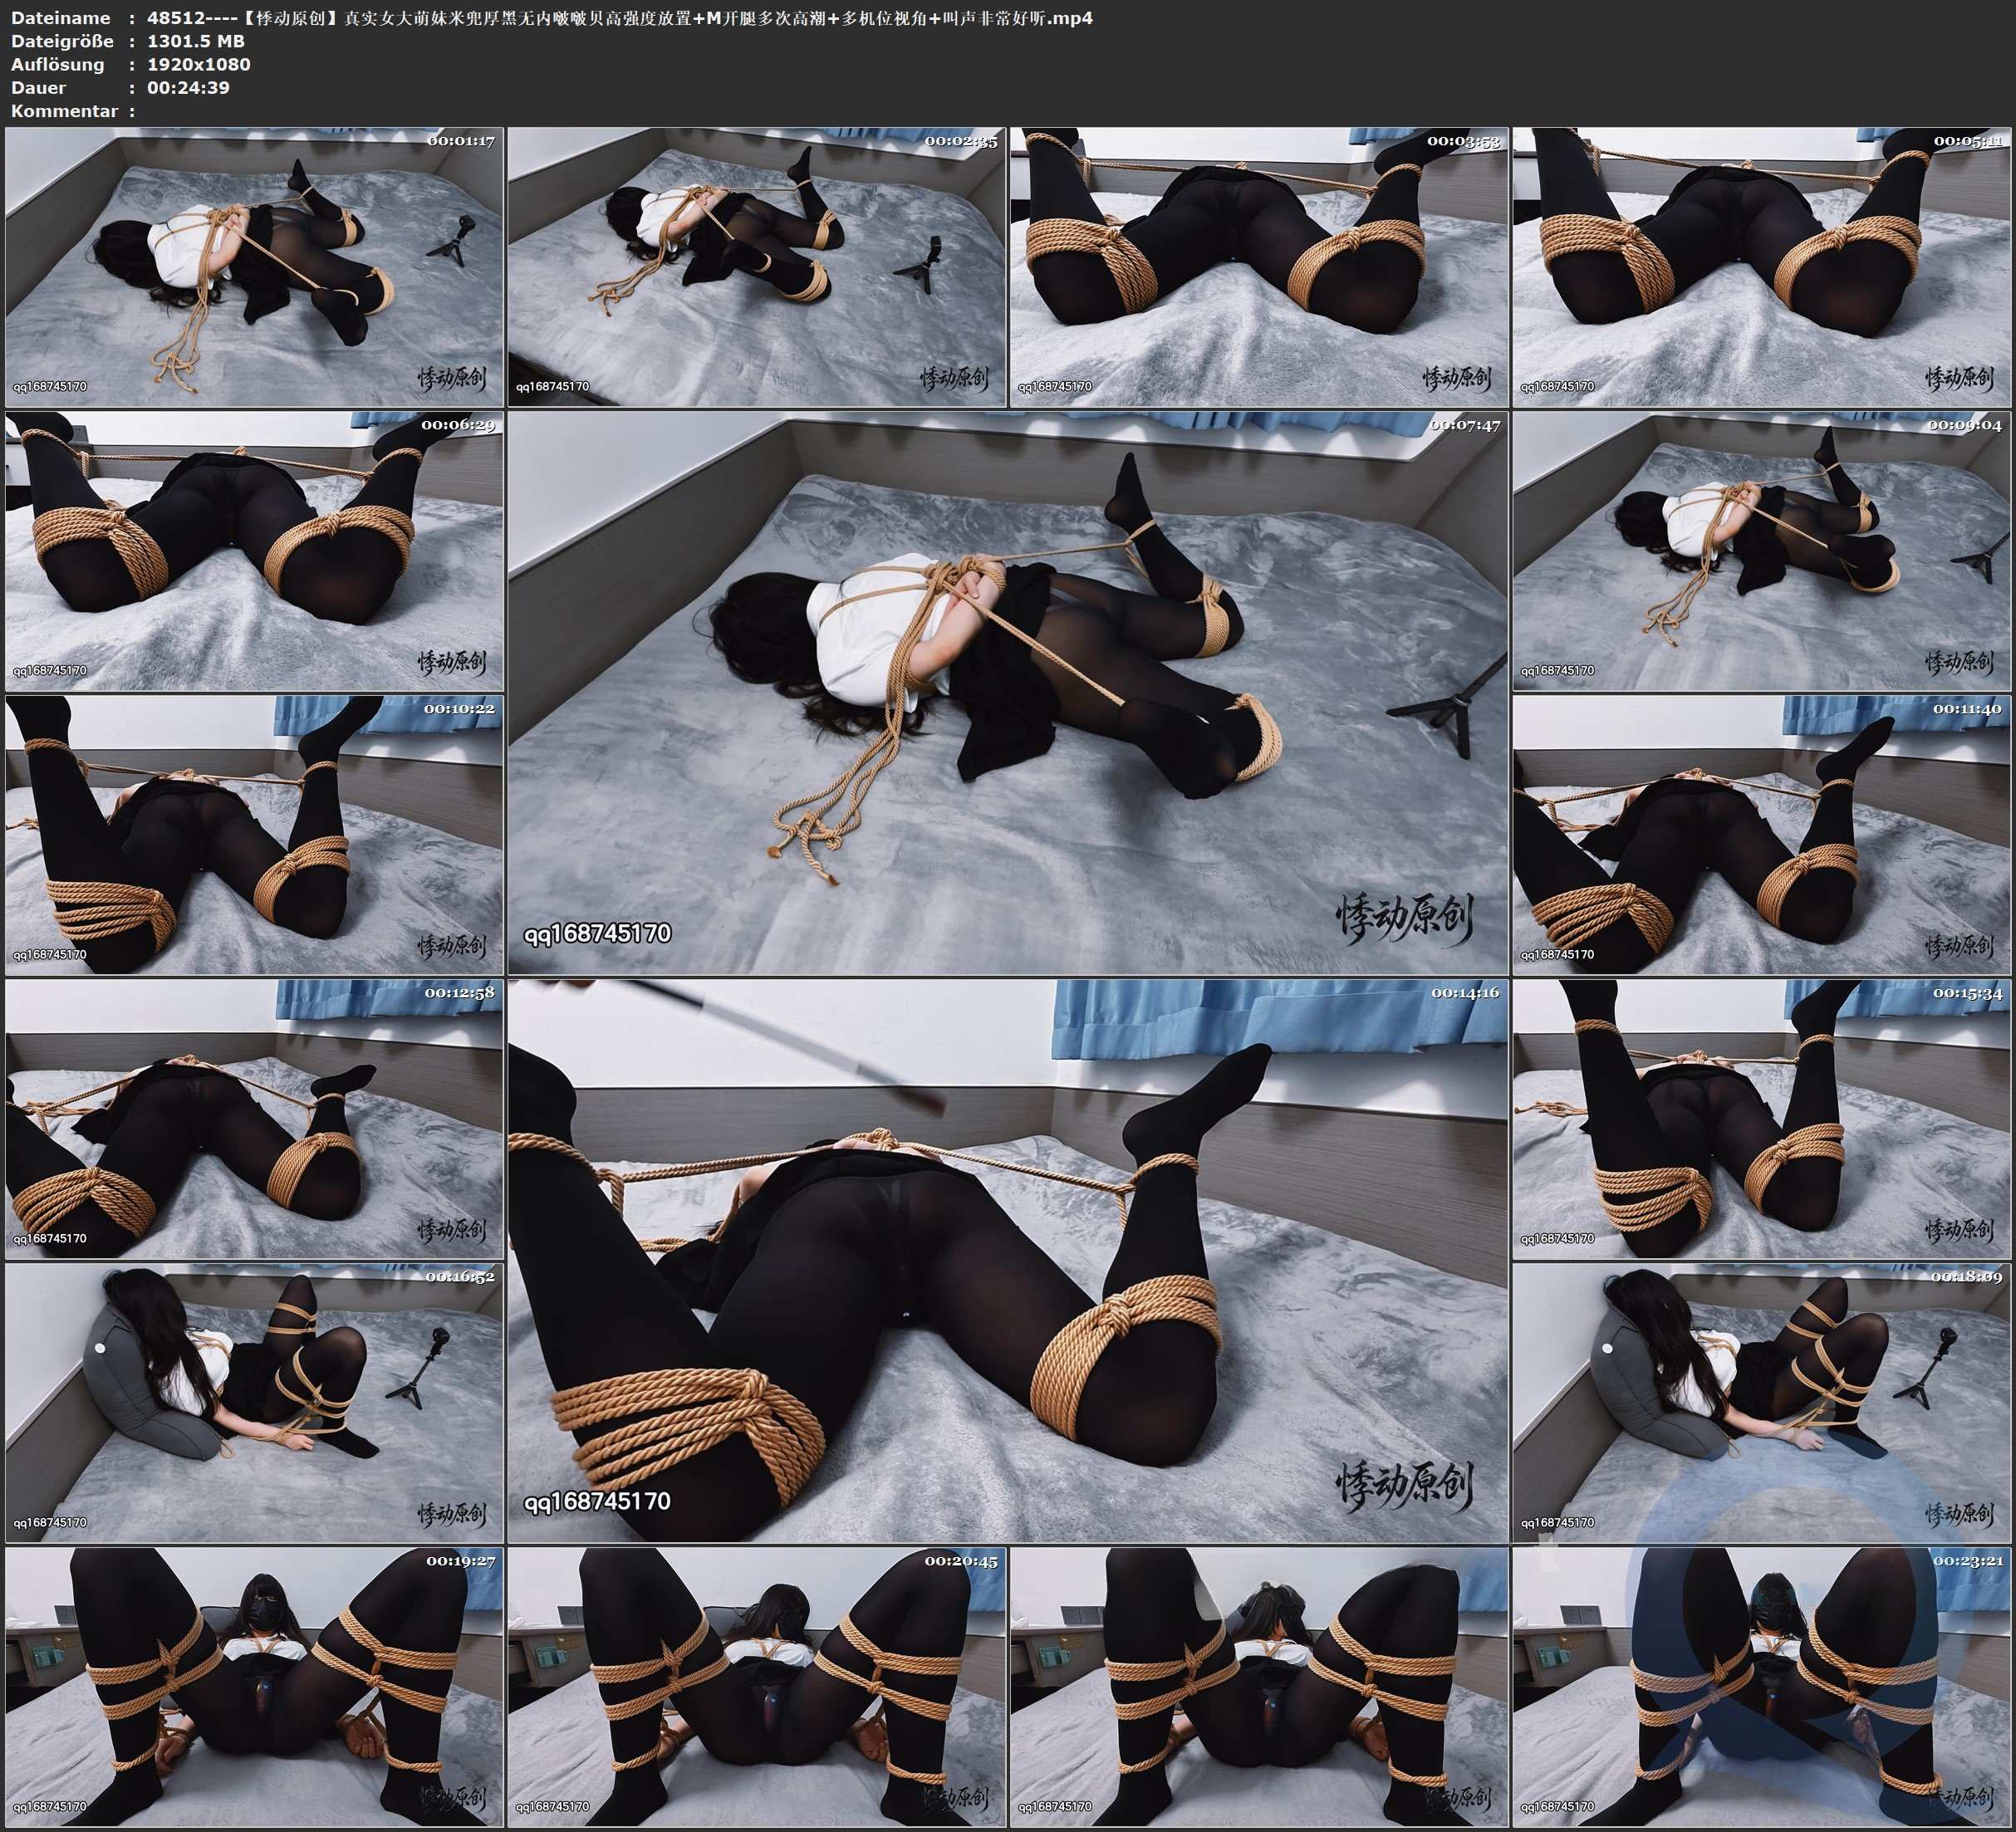Click the frame timestamped 00:05:11
This screenshot has width=2016, height=1832.
[x=1762, y=267]
